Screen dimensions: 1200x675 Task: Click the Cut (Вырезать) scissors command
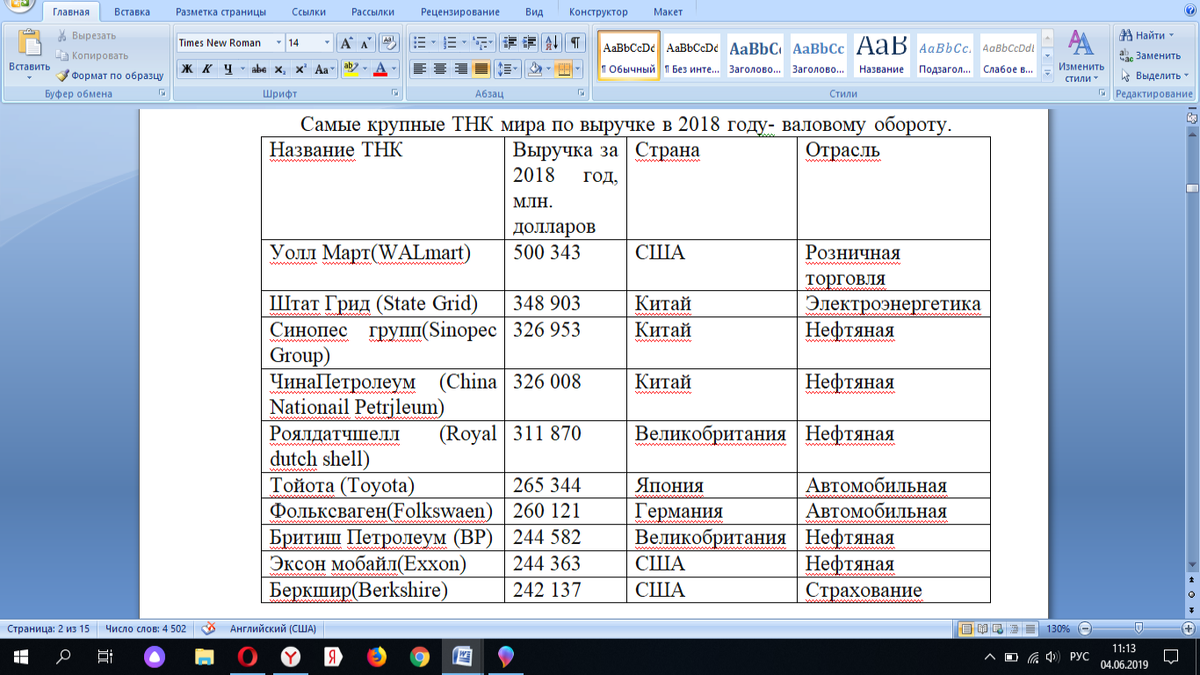(x=87, y=36)
